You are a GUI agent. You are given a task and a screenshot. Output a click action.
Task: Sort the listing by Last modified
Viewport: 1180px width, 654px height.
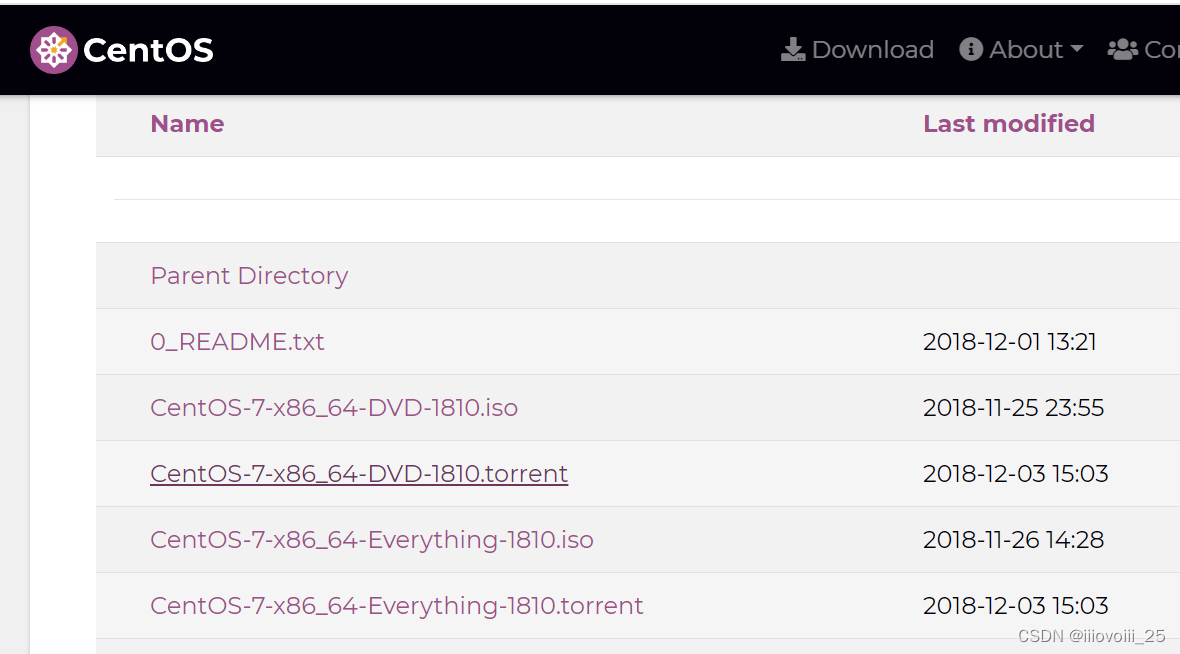pos(1008,123)
